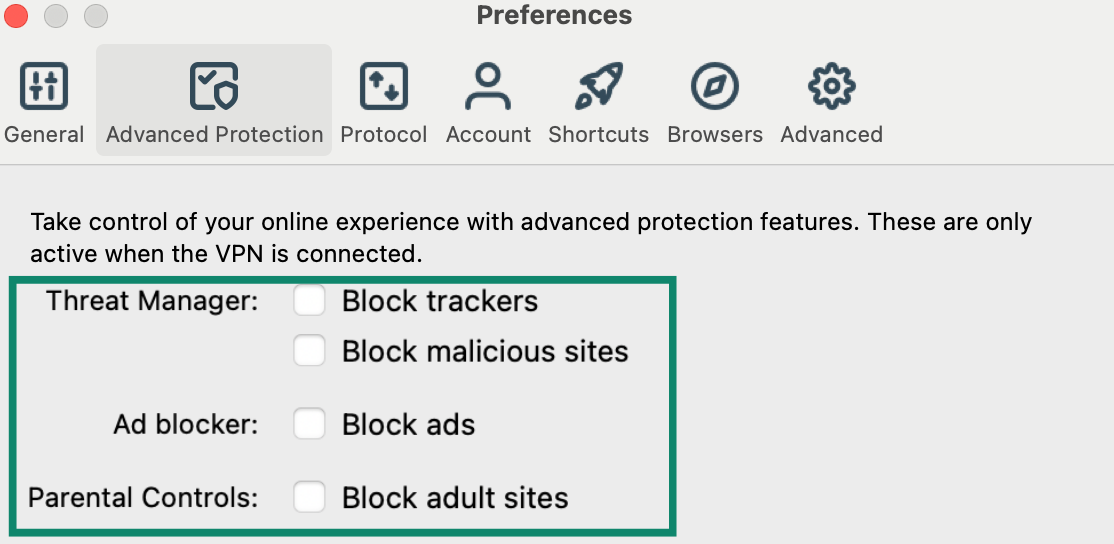Click the "Block malicious sites" label text
The width and height of the screenshot is (1114, 544).
pyautogui.click(x=485, y=352)
